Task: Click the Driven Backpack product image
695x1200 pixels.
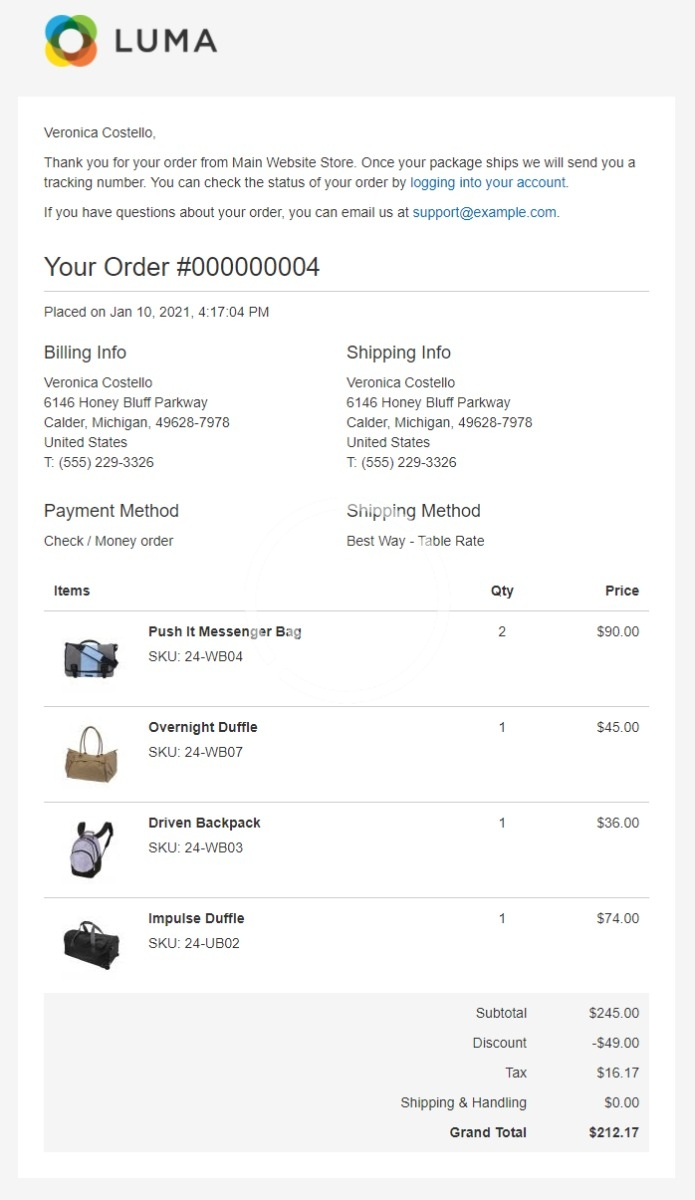Action: 91,849
